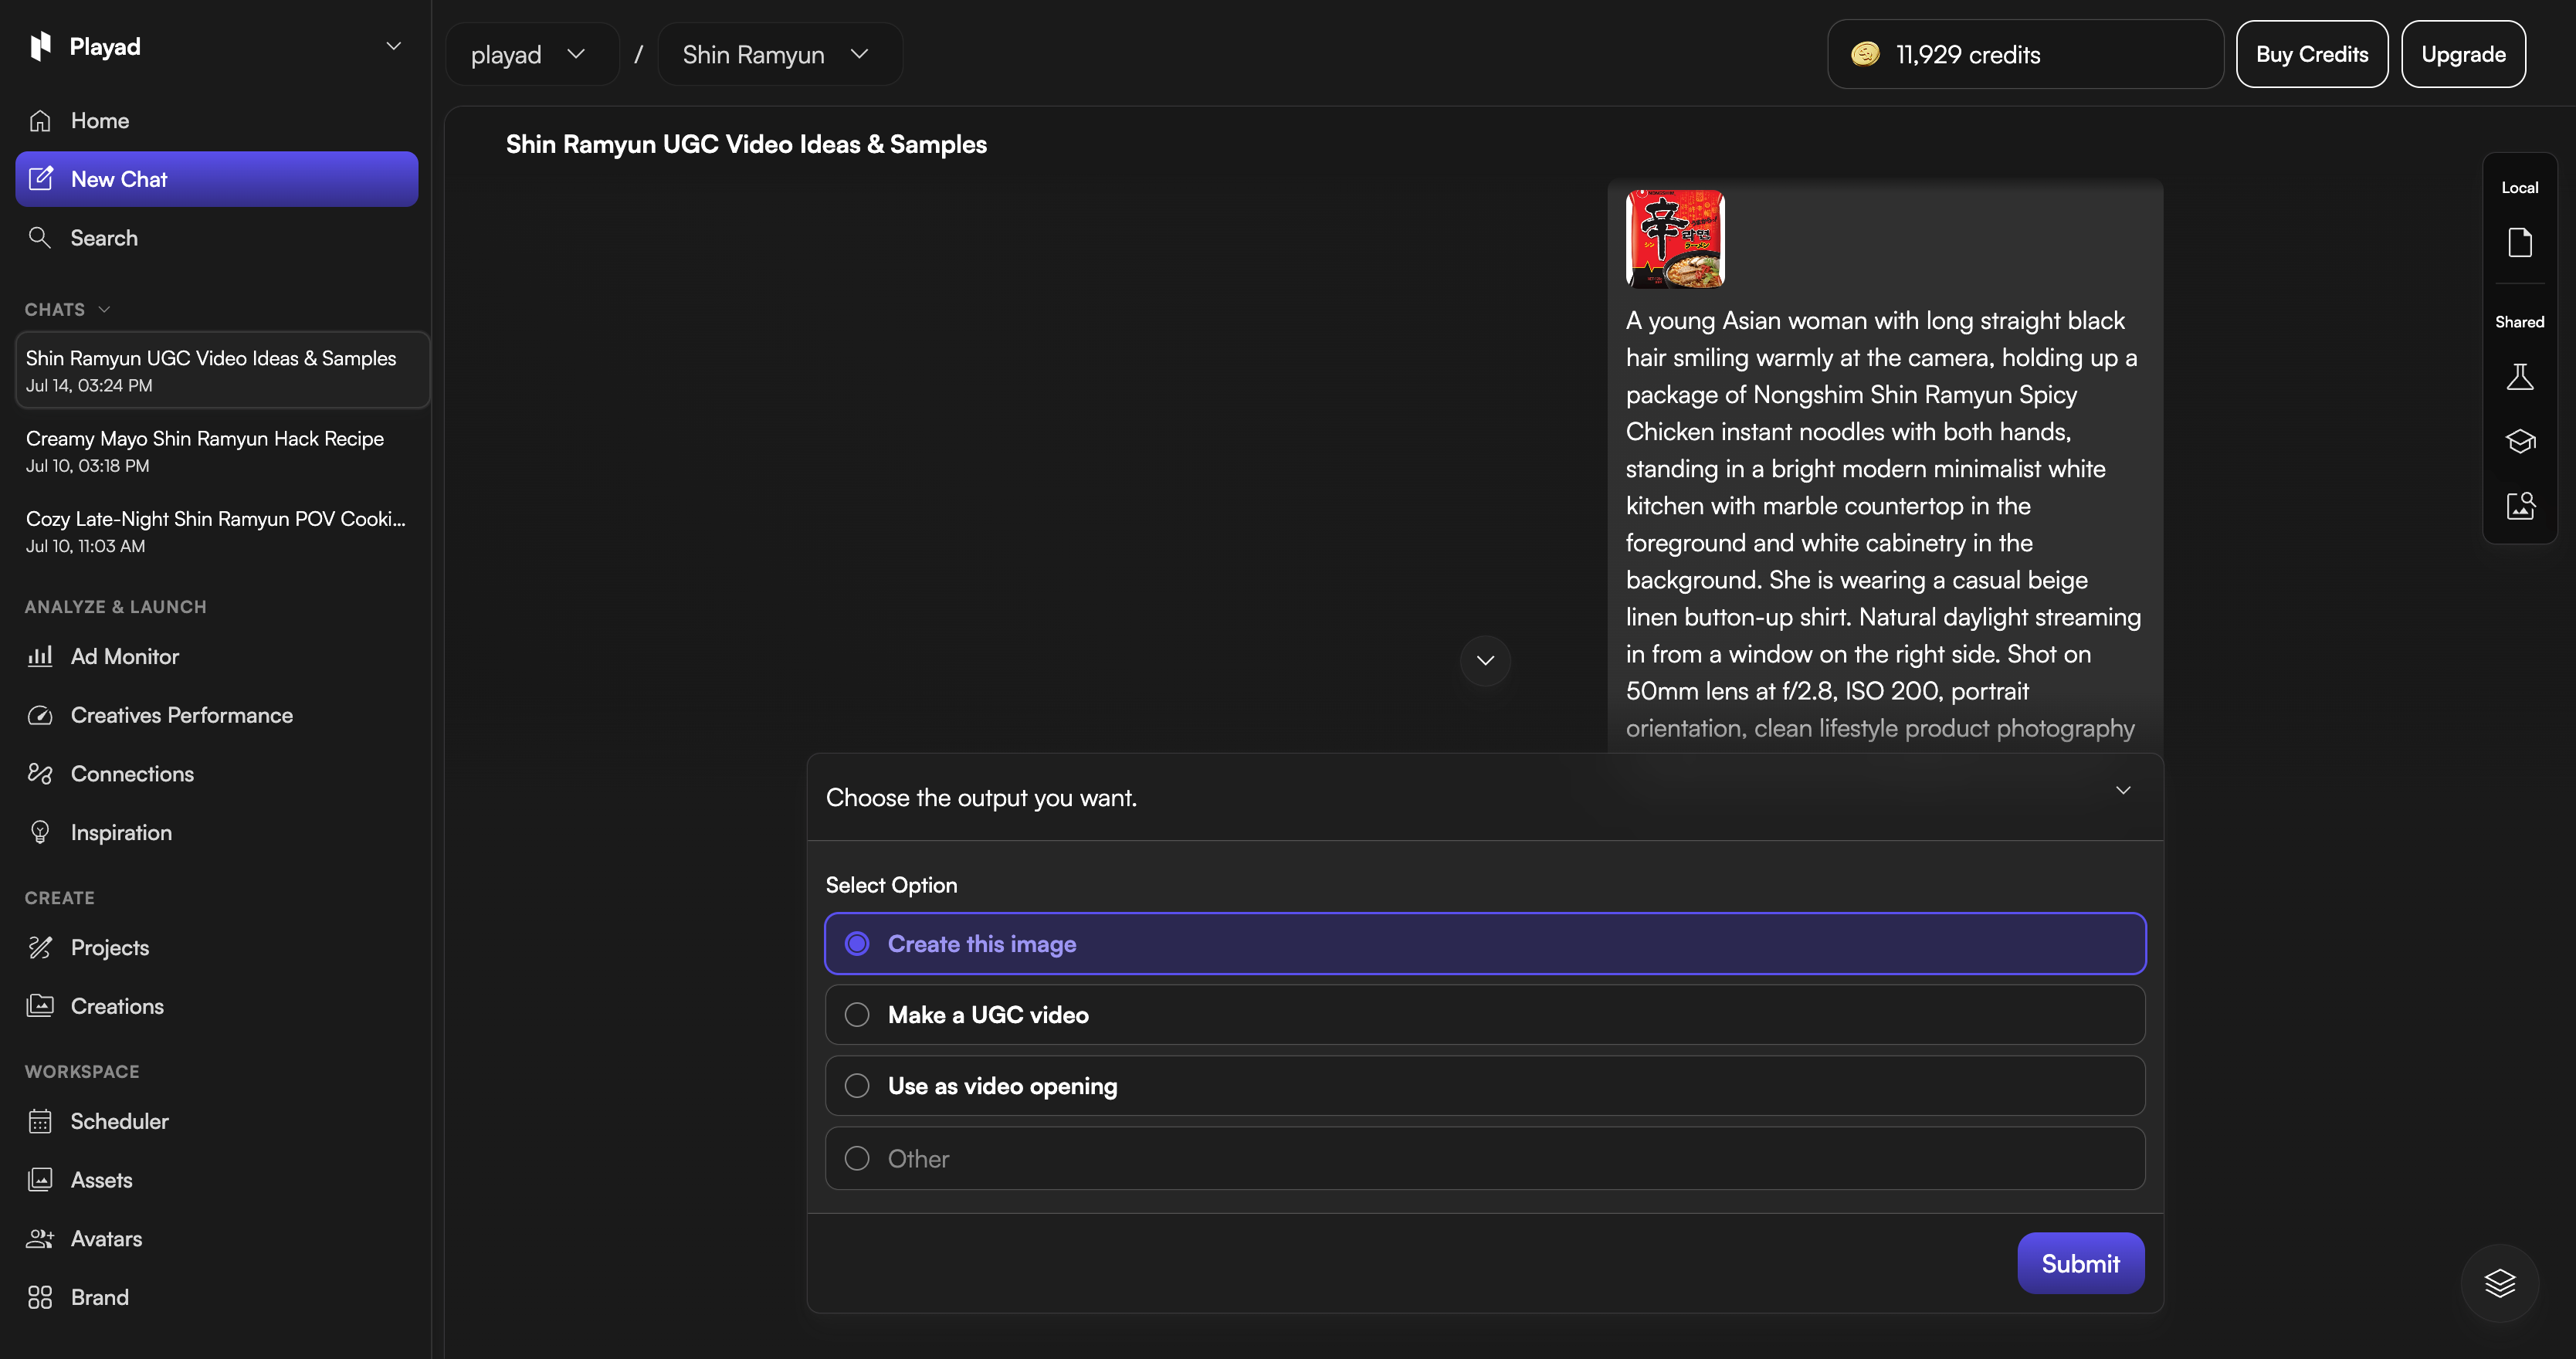The height and width of the screenshot is (1359, 2576).
Task: Click the Search magnifier icon
Action: pyautogui.click(x=40, y=238)
